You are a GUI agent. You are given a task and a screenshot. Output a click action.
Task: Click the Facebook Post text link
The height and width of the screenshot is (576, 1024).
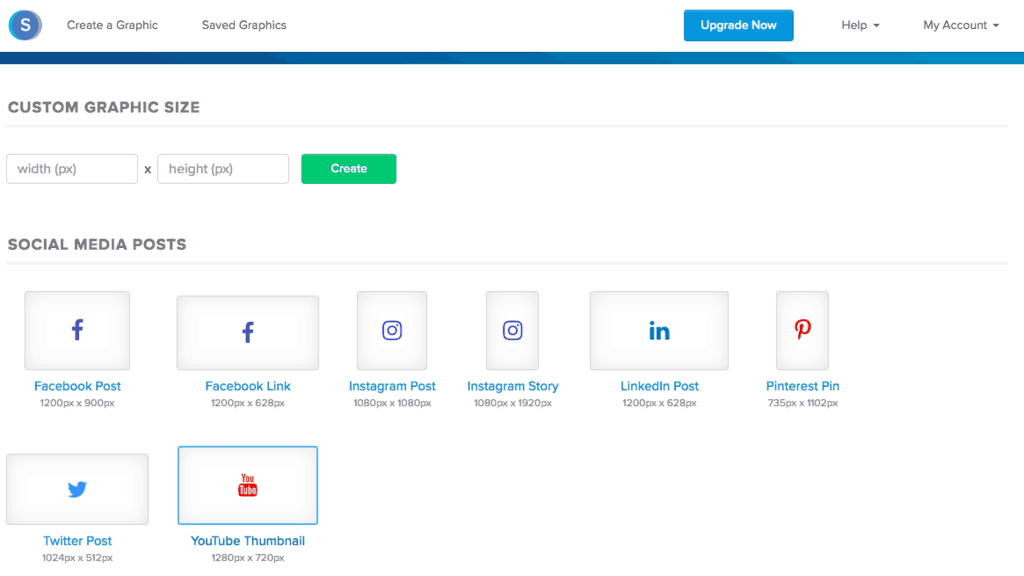tap(77, 386)
